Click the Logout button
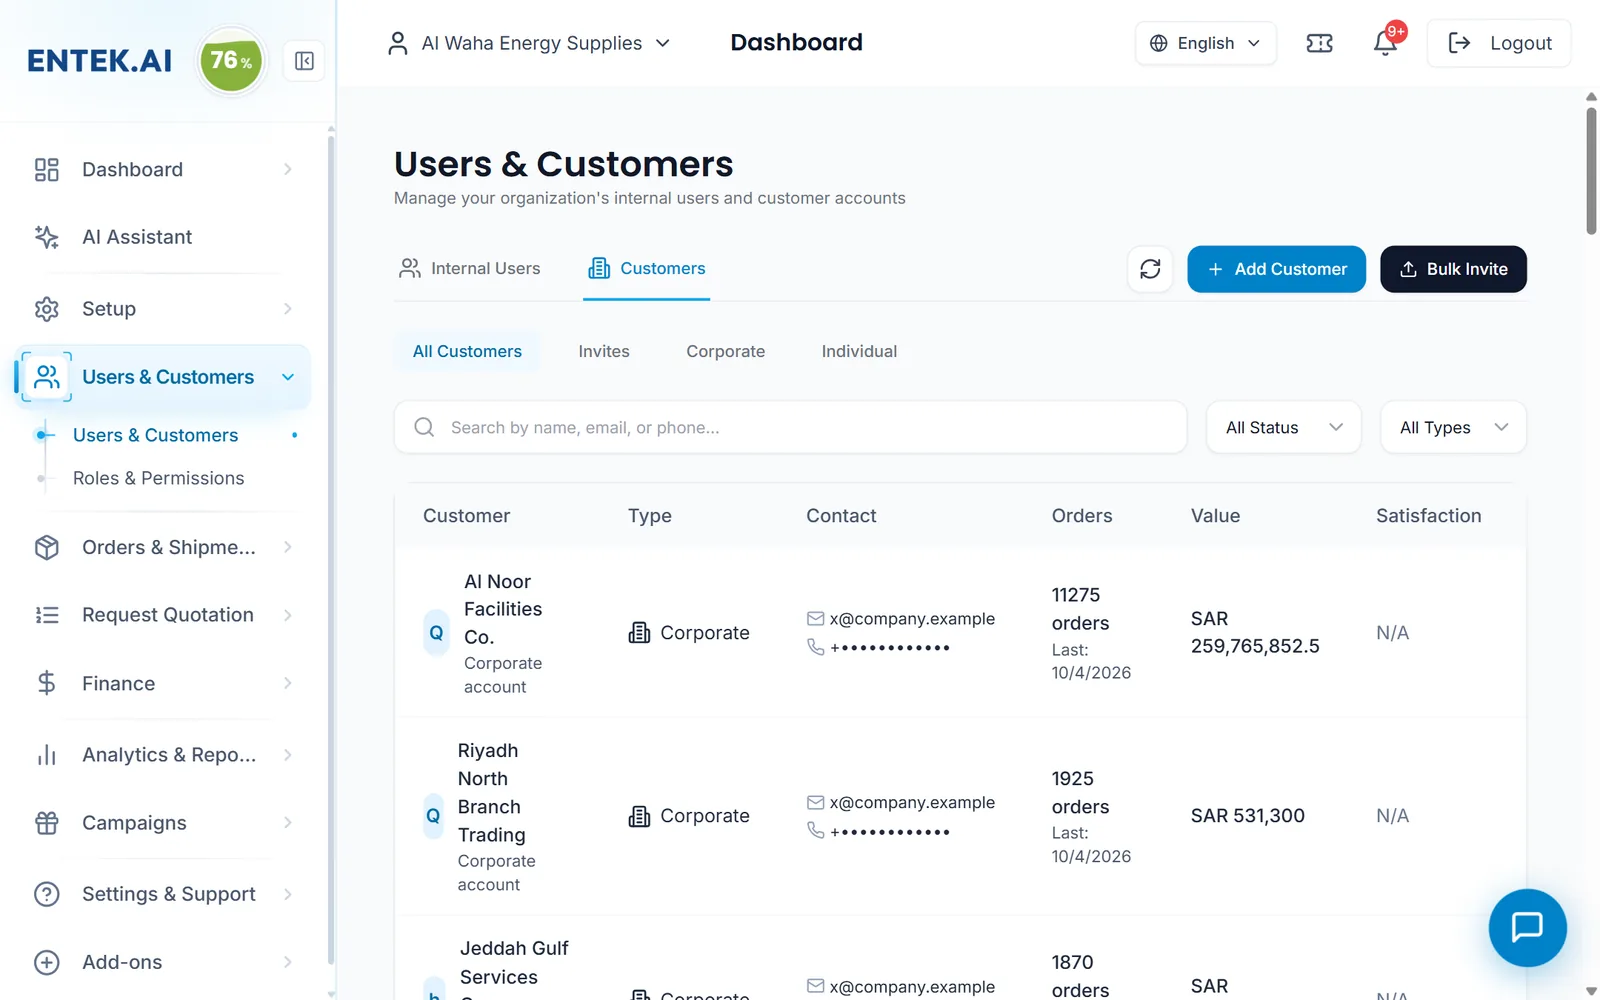The width and height of the screenshot is (1600, 1000). 1499,43
